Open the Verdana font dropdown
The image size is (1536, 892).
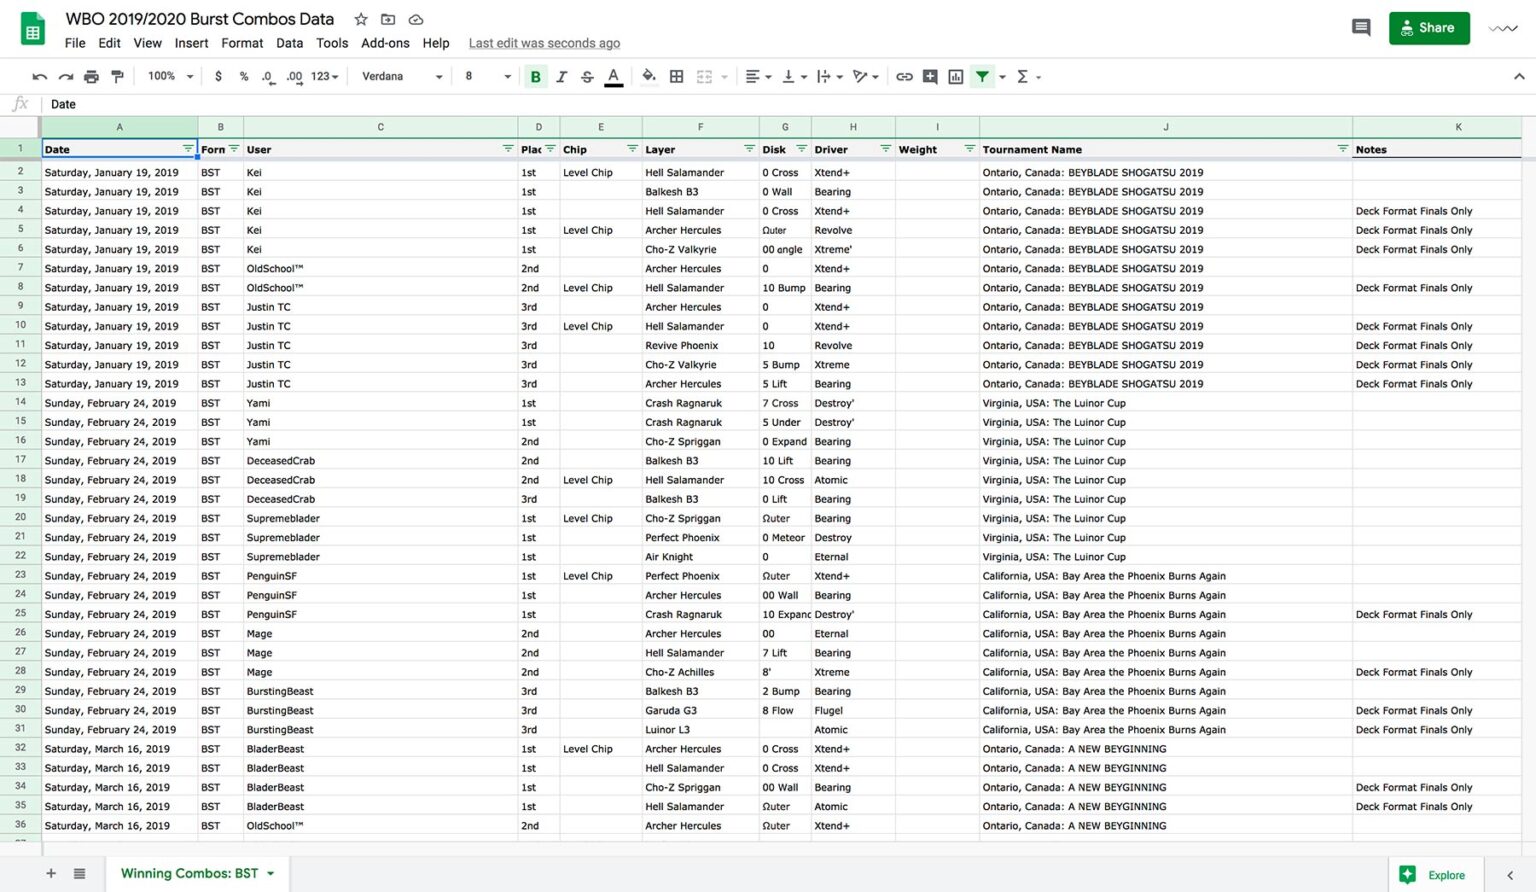402,76
